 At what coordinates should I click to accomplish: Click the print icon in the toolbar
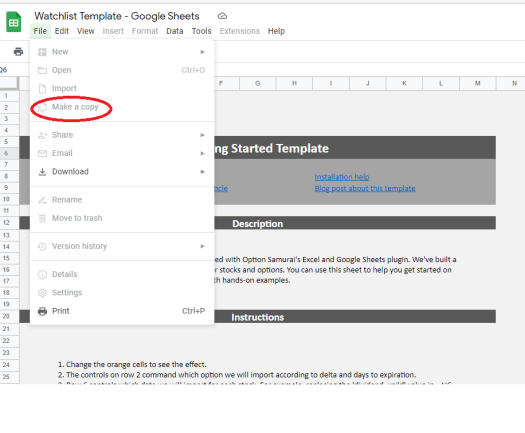click(18, 52)
